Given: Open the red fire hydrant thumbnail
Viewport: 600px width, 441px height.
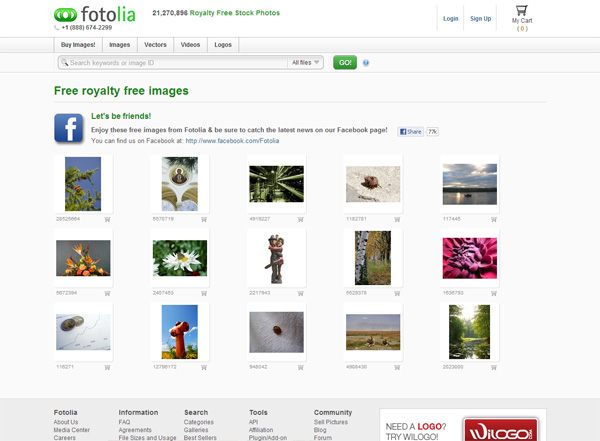Looking at the screenshot, I should [x=179, y=331].
